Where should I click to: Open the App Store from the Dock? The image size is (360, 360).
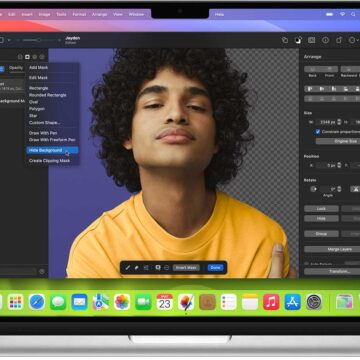click(x=293, y=302)
